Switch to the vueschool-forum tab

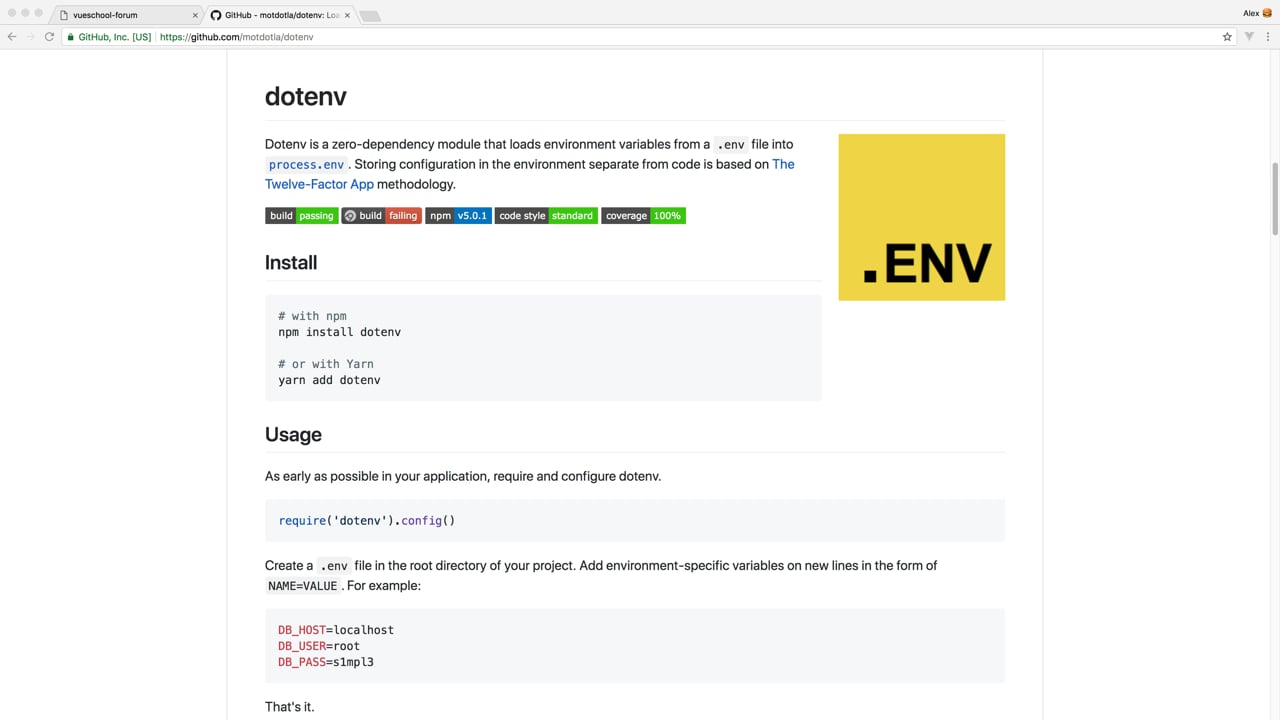(x=127, y=15)
